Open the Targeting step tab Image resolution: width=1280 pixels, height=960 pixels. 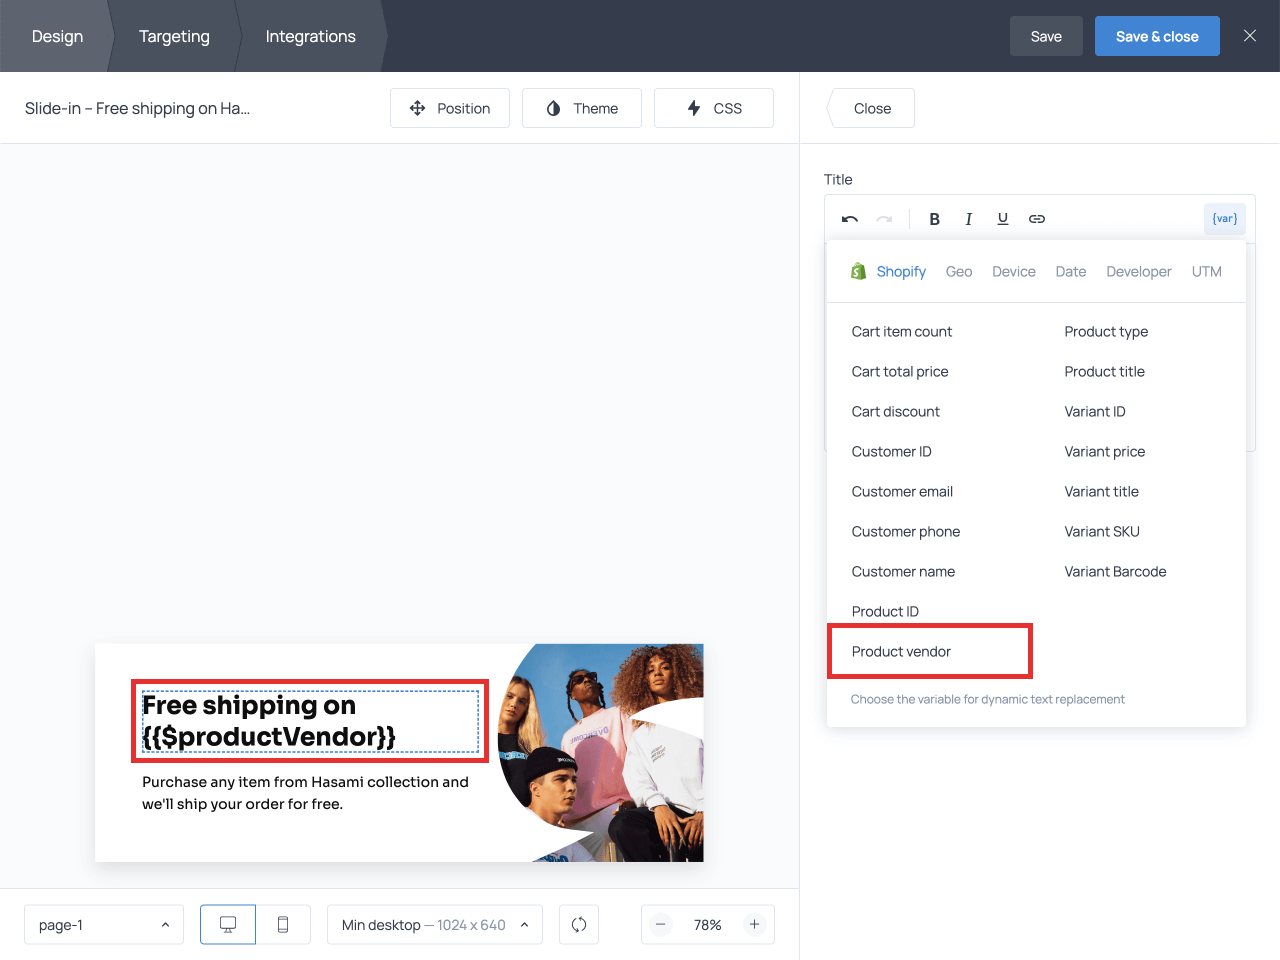[x=174, y=36]
